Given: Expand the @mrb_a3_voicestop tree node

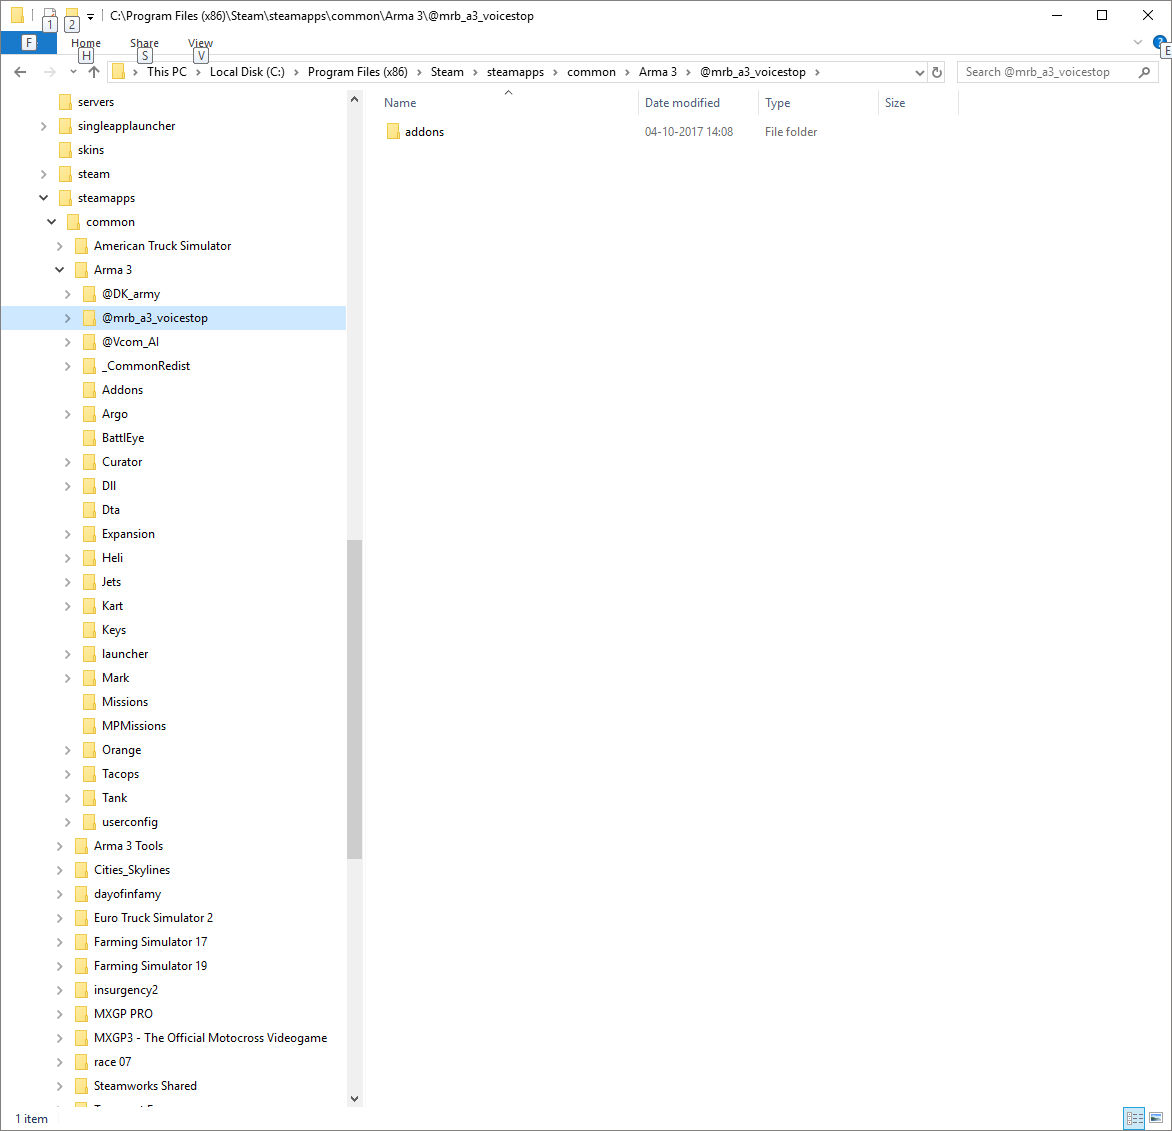Looking at the screenshot, I should 68,318.
